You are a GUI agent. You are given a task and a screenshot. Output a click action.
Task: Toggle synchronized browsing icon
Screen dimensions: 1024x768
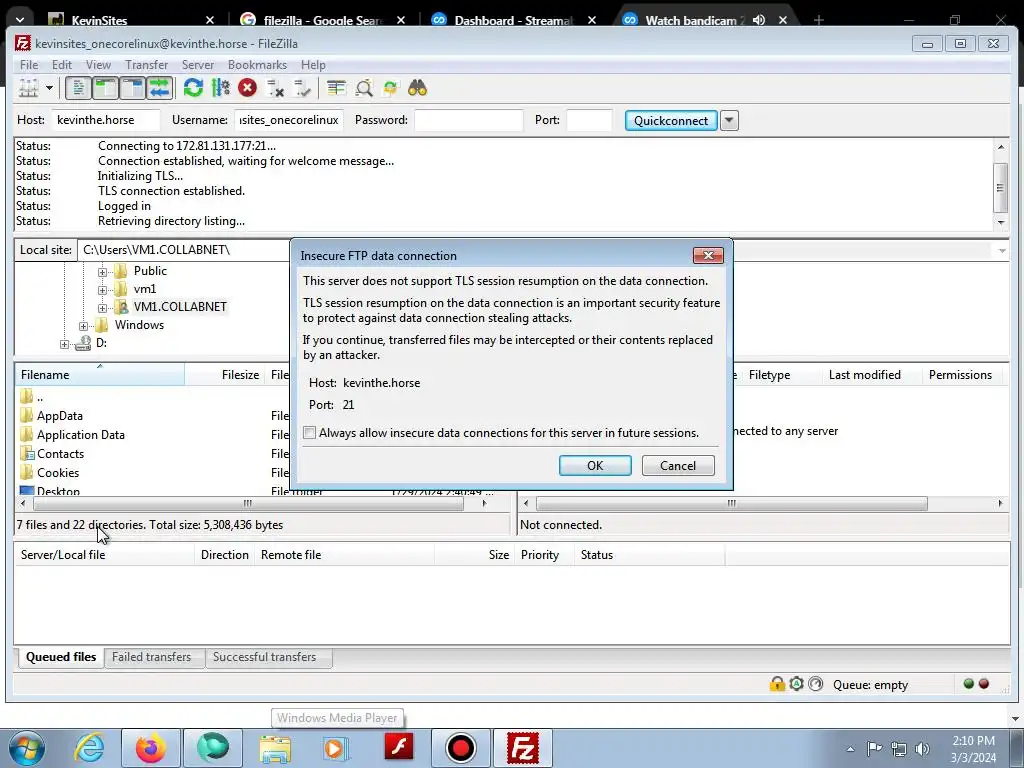tap(391, 88)
